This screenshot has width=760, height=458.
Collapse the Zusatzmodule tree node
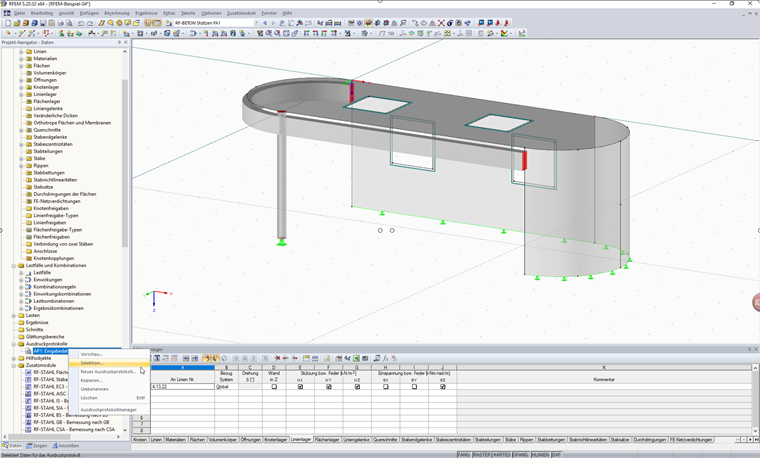[x=14, y=365]
